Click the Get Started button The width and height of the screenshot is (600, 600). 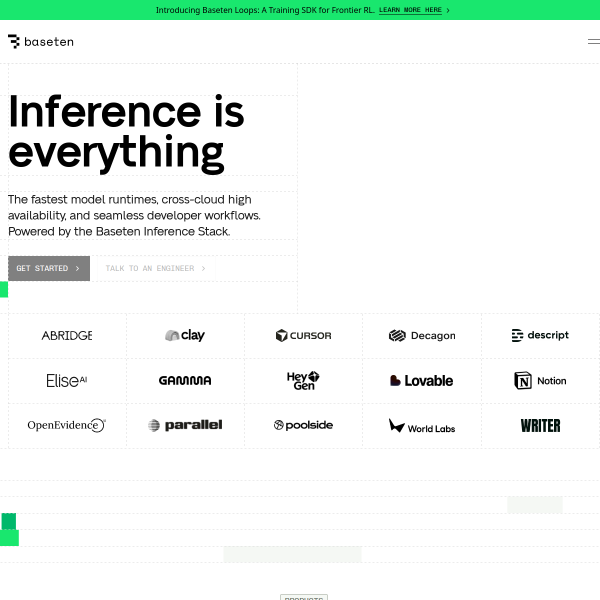[49, 268]
